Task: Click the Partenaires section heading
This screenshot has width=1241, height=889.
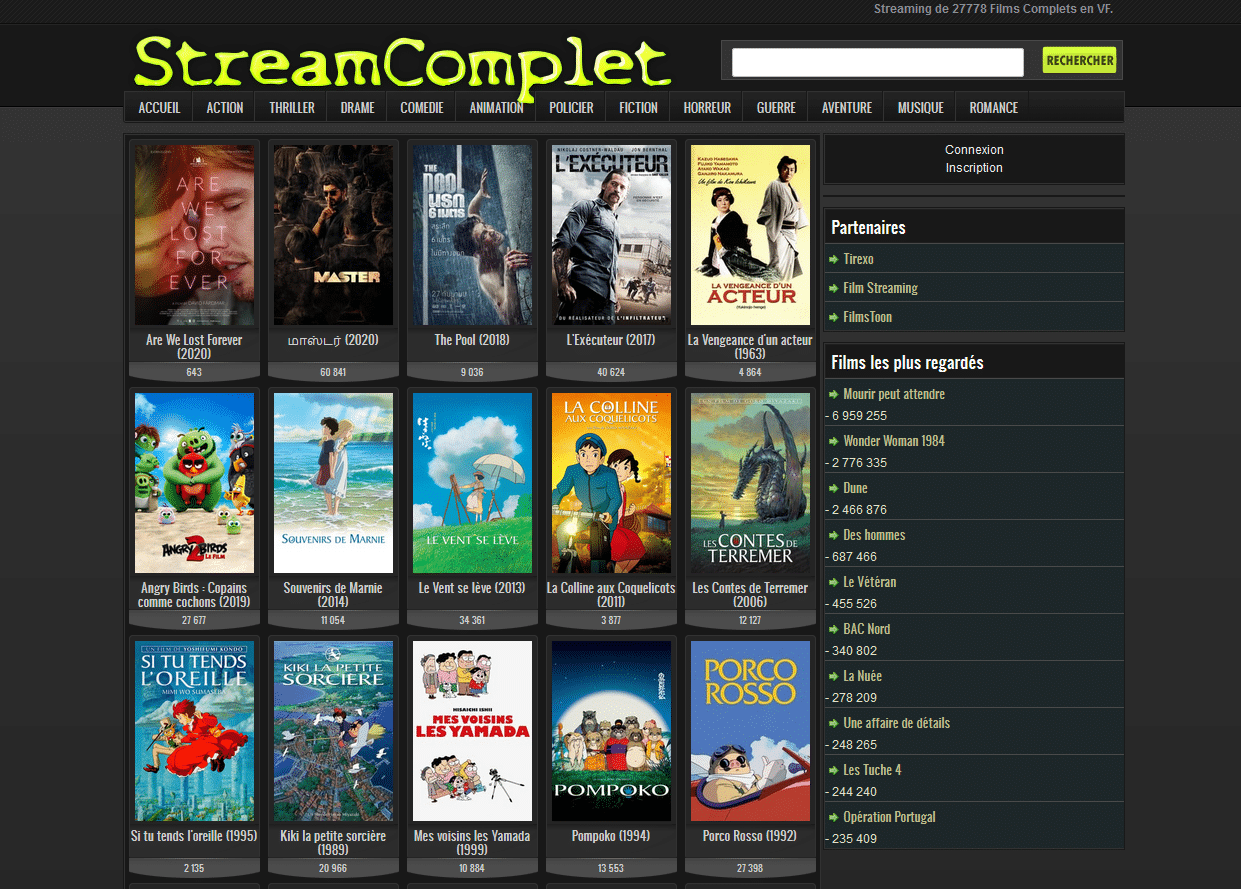Action: (868, 228)
